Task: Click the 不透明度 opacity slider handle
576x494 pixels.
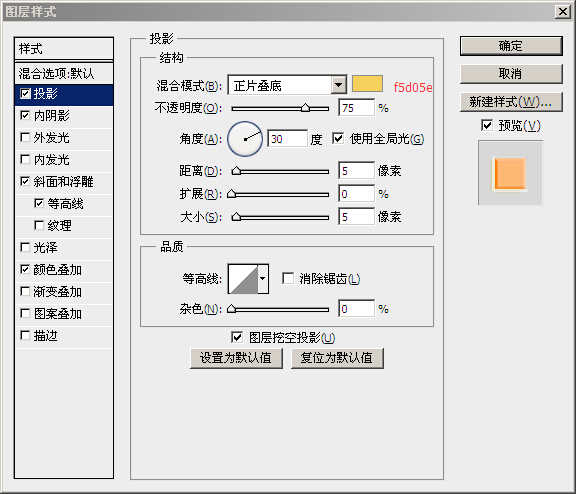Action: coord(305,108)
